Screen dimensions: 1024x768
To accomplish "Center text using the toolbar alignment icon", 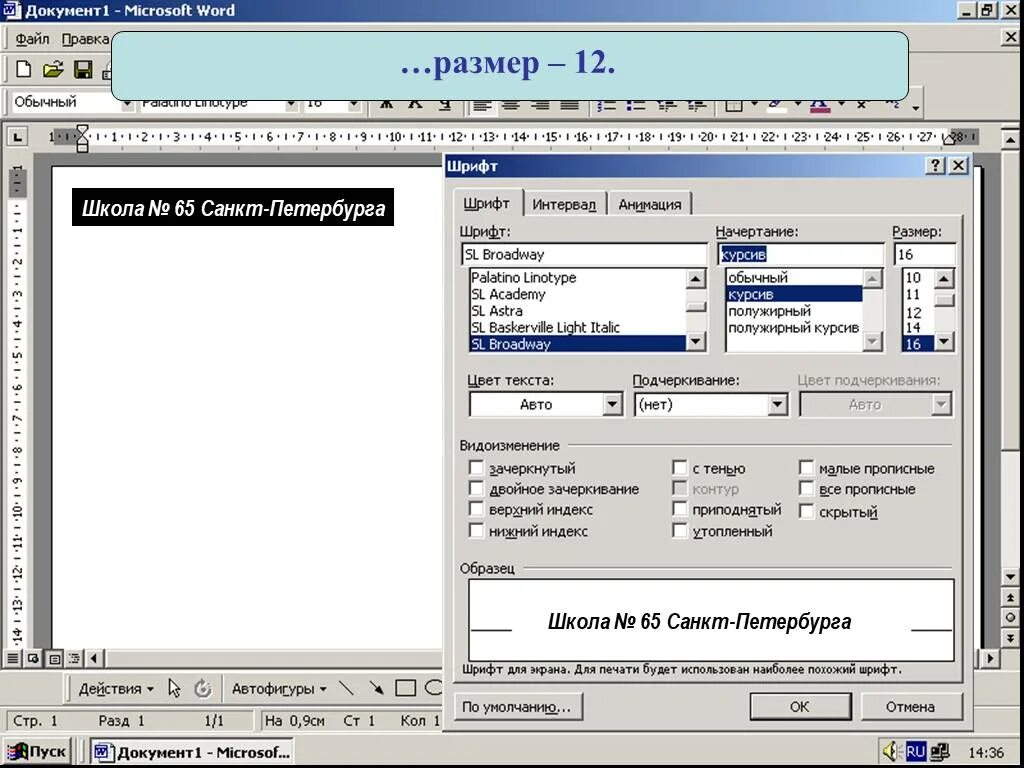I will click(511, 104).
